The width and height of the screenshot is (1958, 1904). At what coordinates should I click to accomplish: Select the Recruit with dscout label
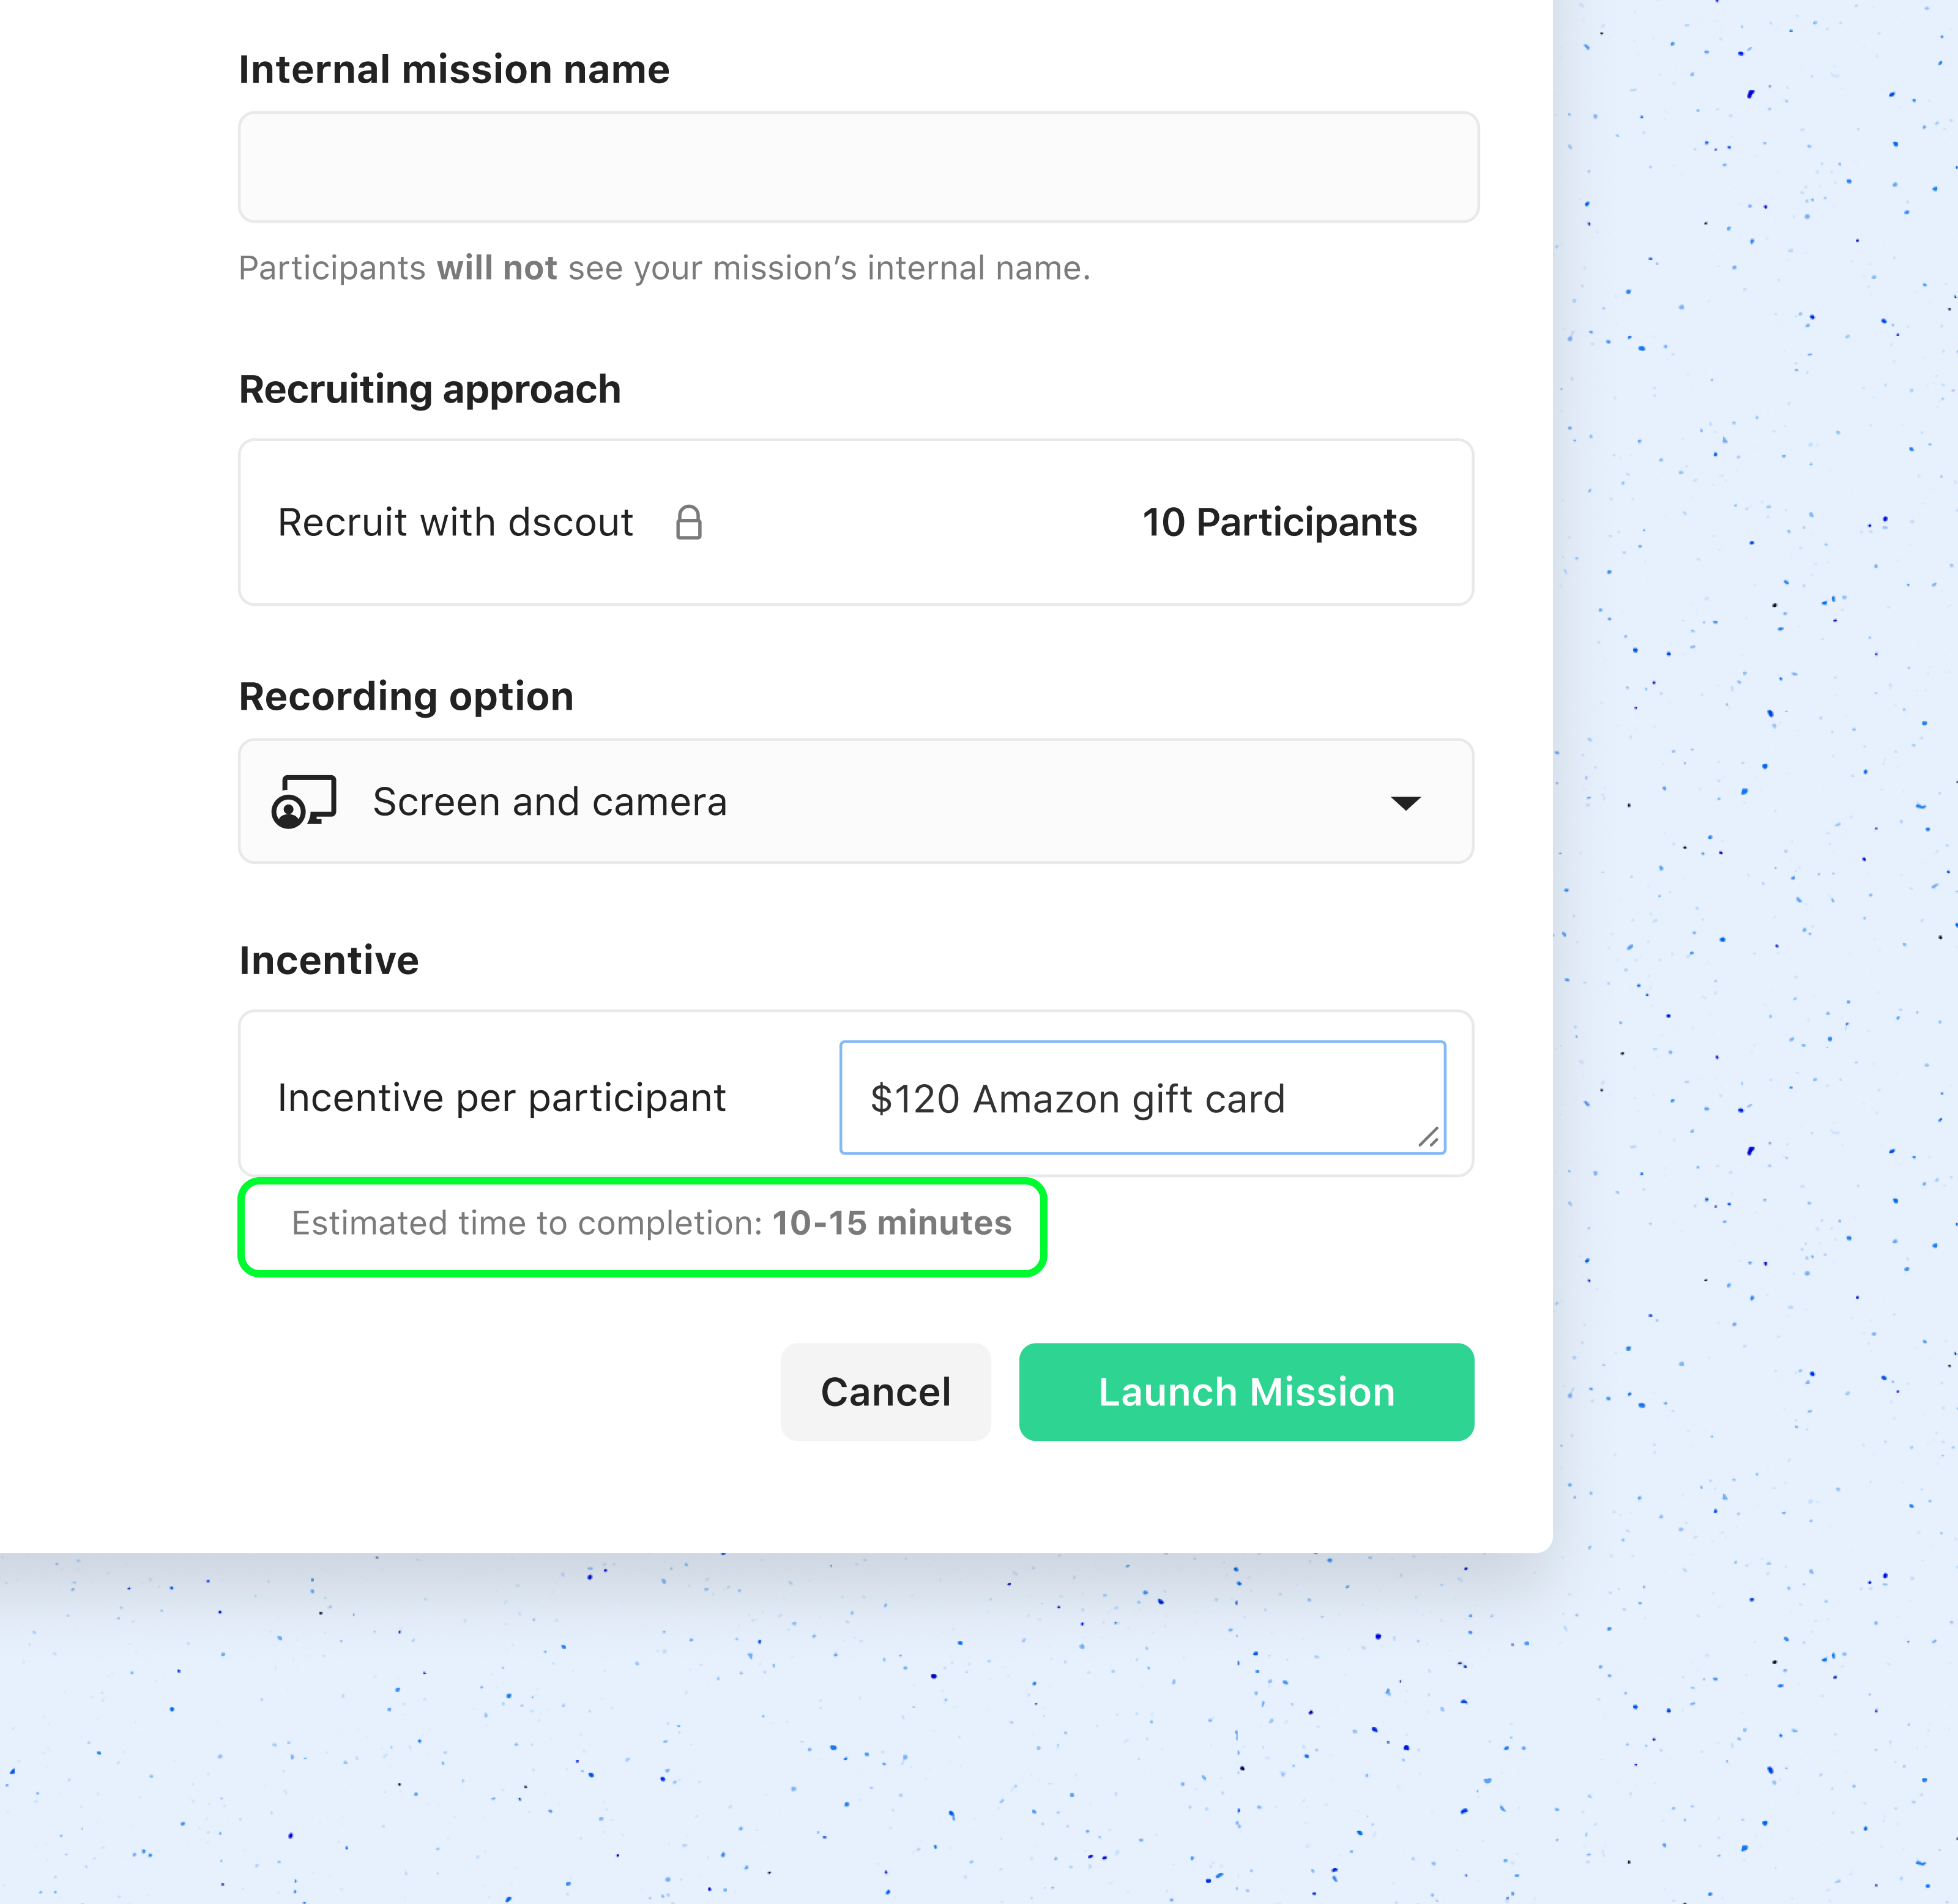point(455,522)
